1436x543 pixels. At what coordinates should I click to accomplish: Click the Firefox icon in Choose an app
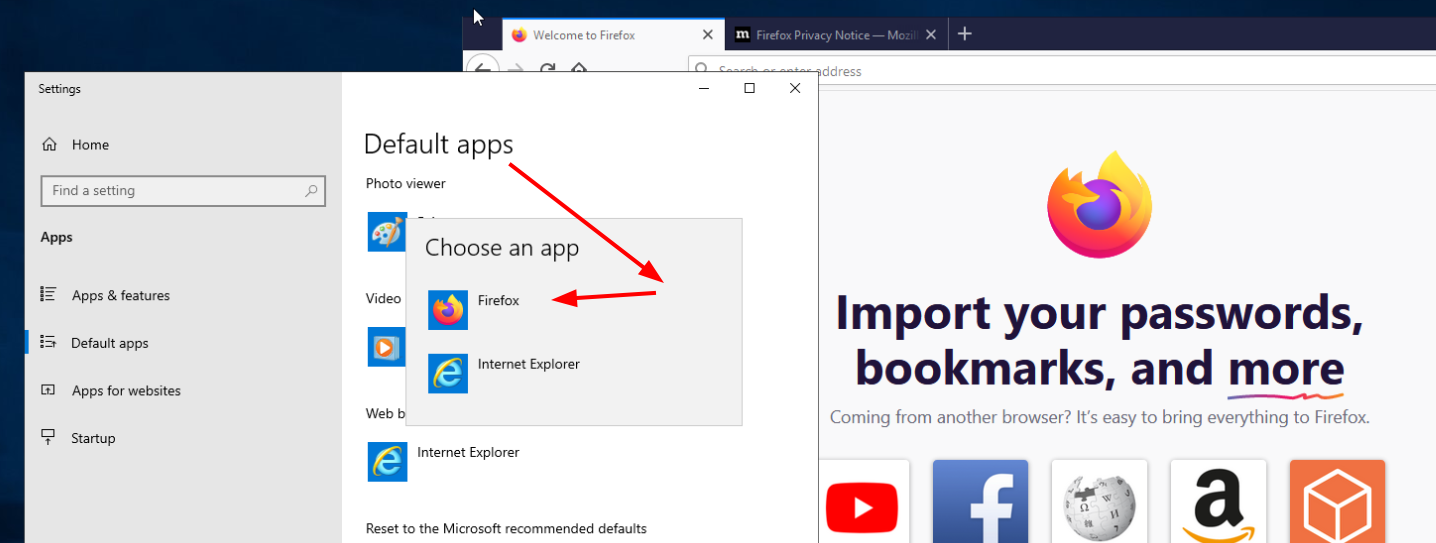point(448,310)
